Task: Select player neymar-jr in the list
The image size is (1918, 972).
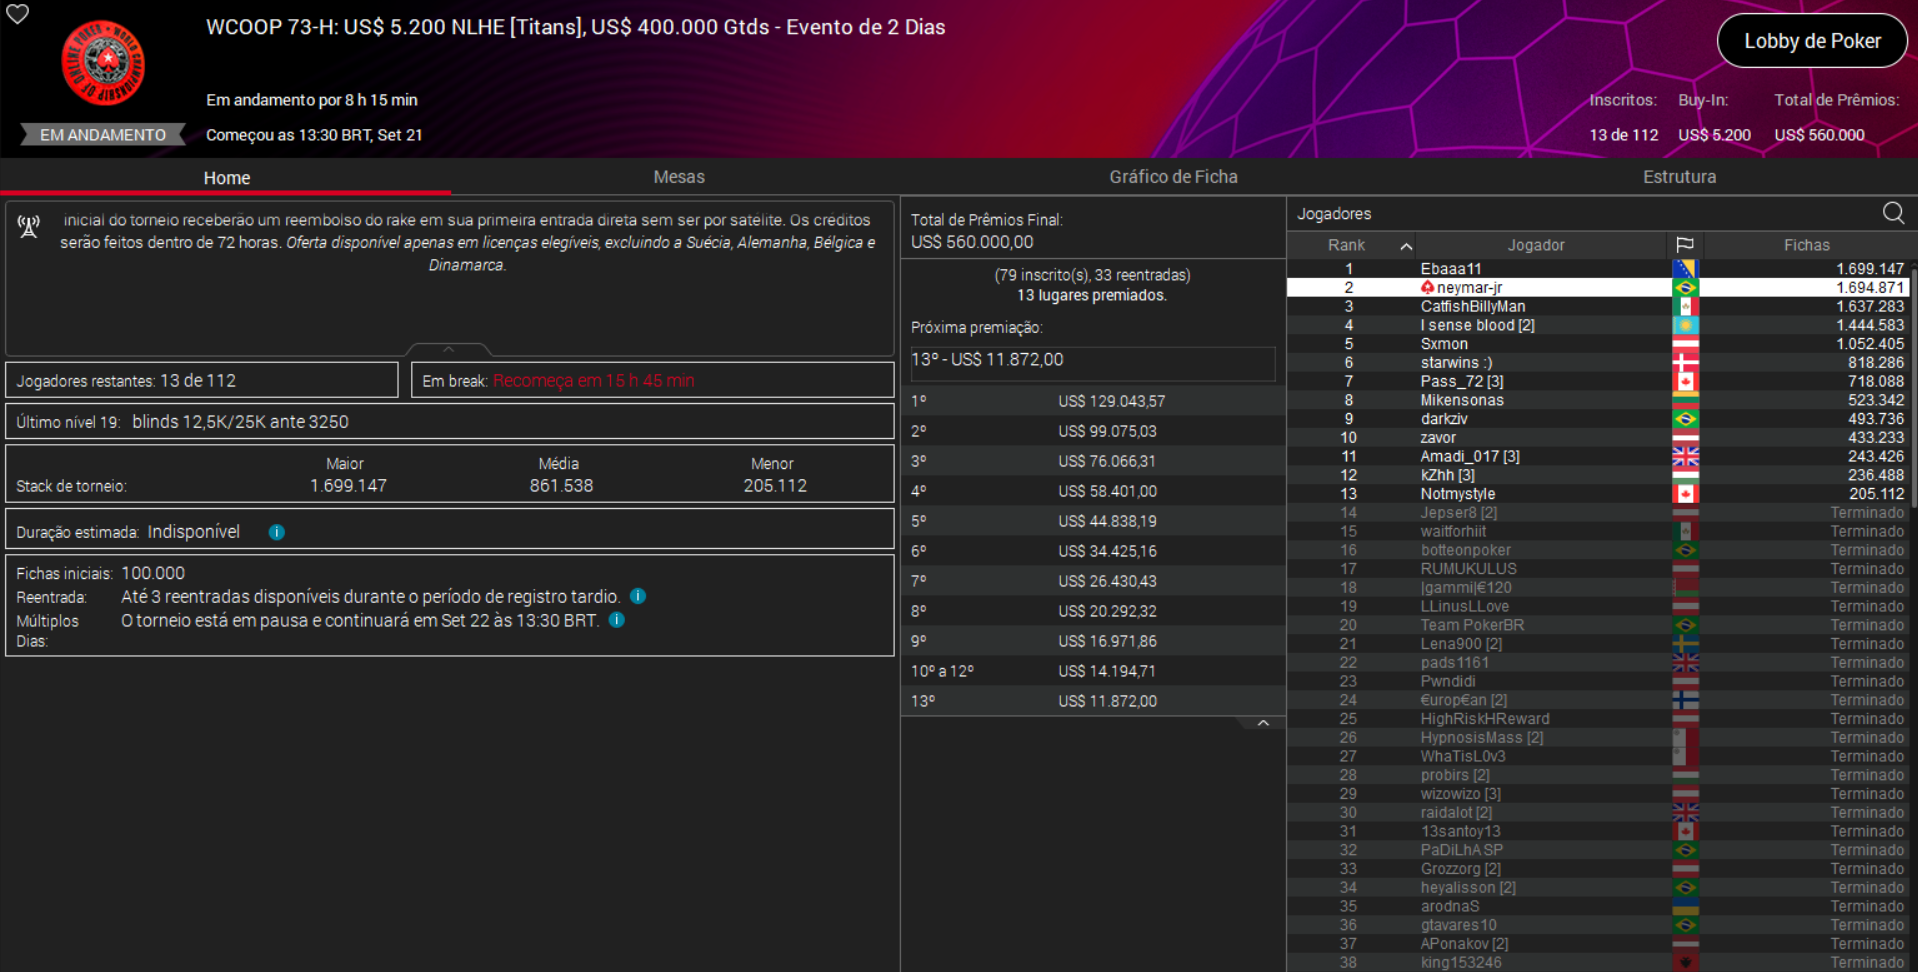Action: [x=1469, y=288]
